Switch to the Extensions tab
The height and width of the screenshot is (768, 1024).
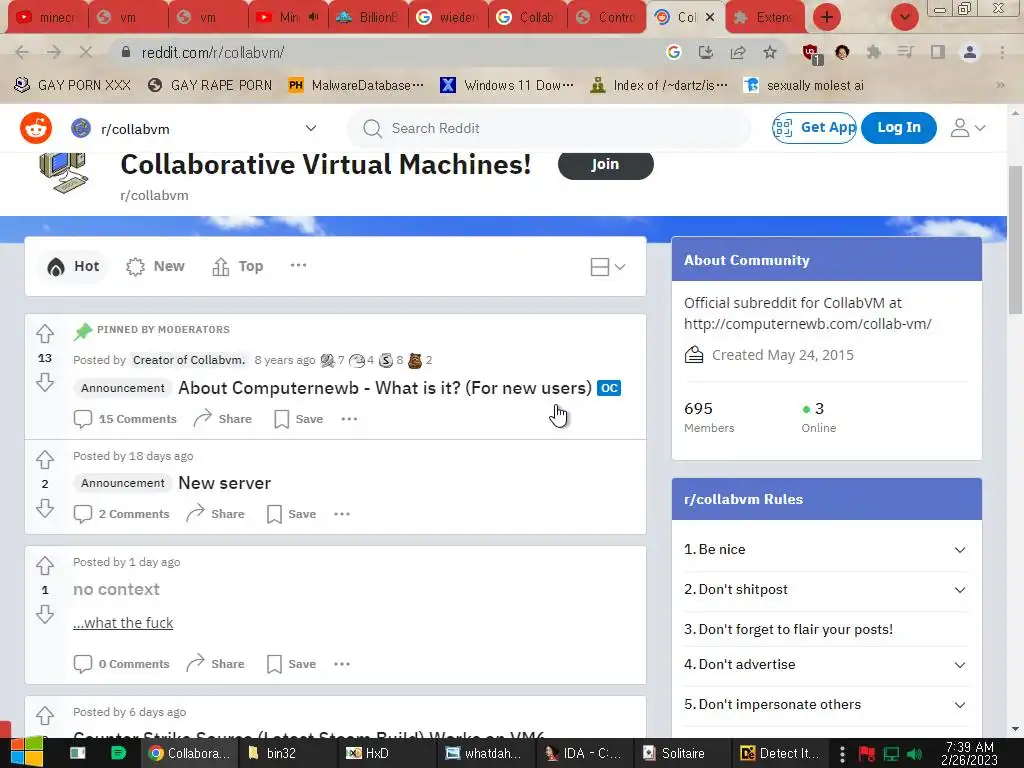pos(763,18)
